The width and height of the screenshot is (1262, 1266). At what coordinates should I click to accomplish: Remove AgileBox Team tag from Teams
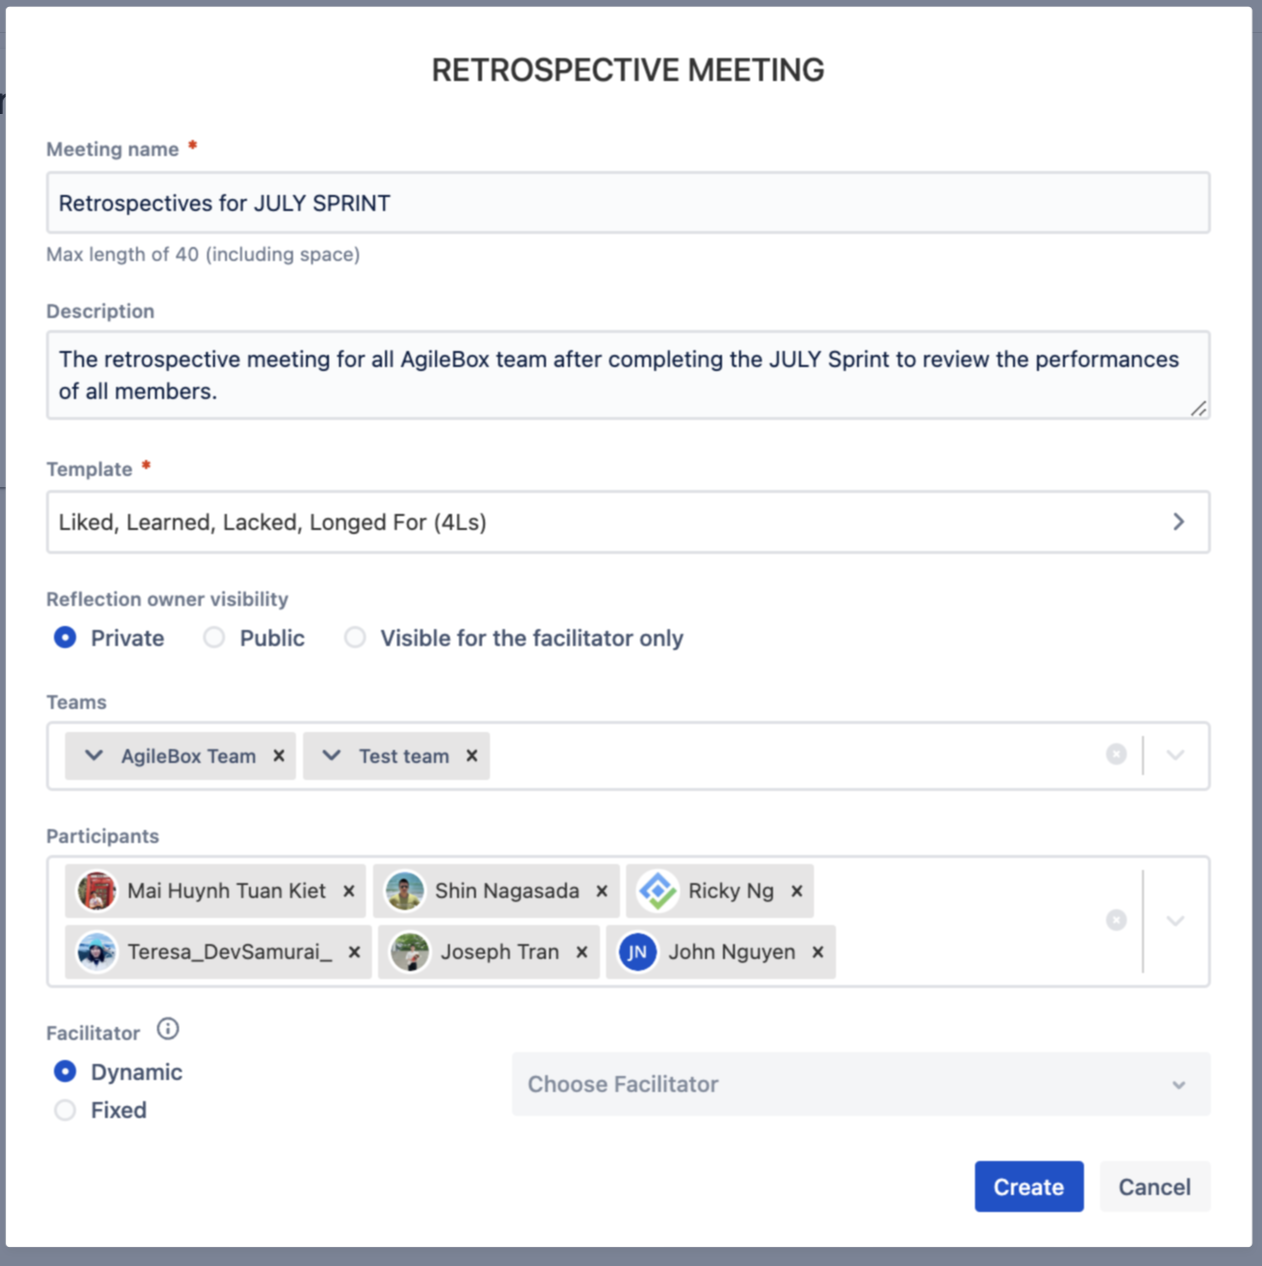point(279,756)
